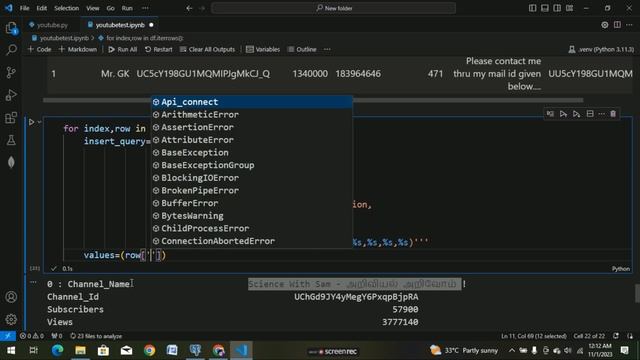Select the .venv Python kernel picker
This screenshot has height=360, width=640.
coord(601,49)
